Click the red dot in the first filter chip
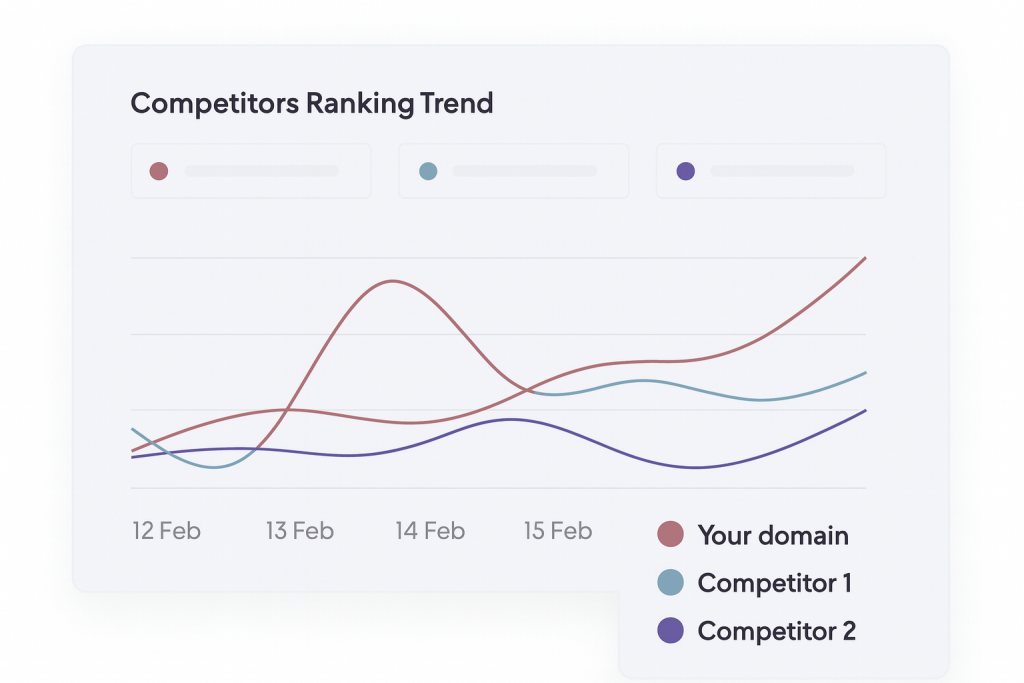The width and height of the screenshot is (1024, 683). coord(158,171)
